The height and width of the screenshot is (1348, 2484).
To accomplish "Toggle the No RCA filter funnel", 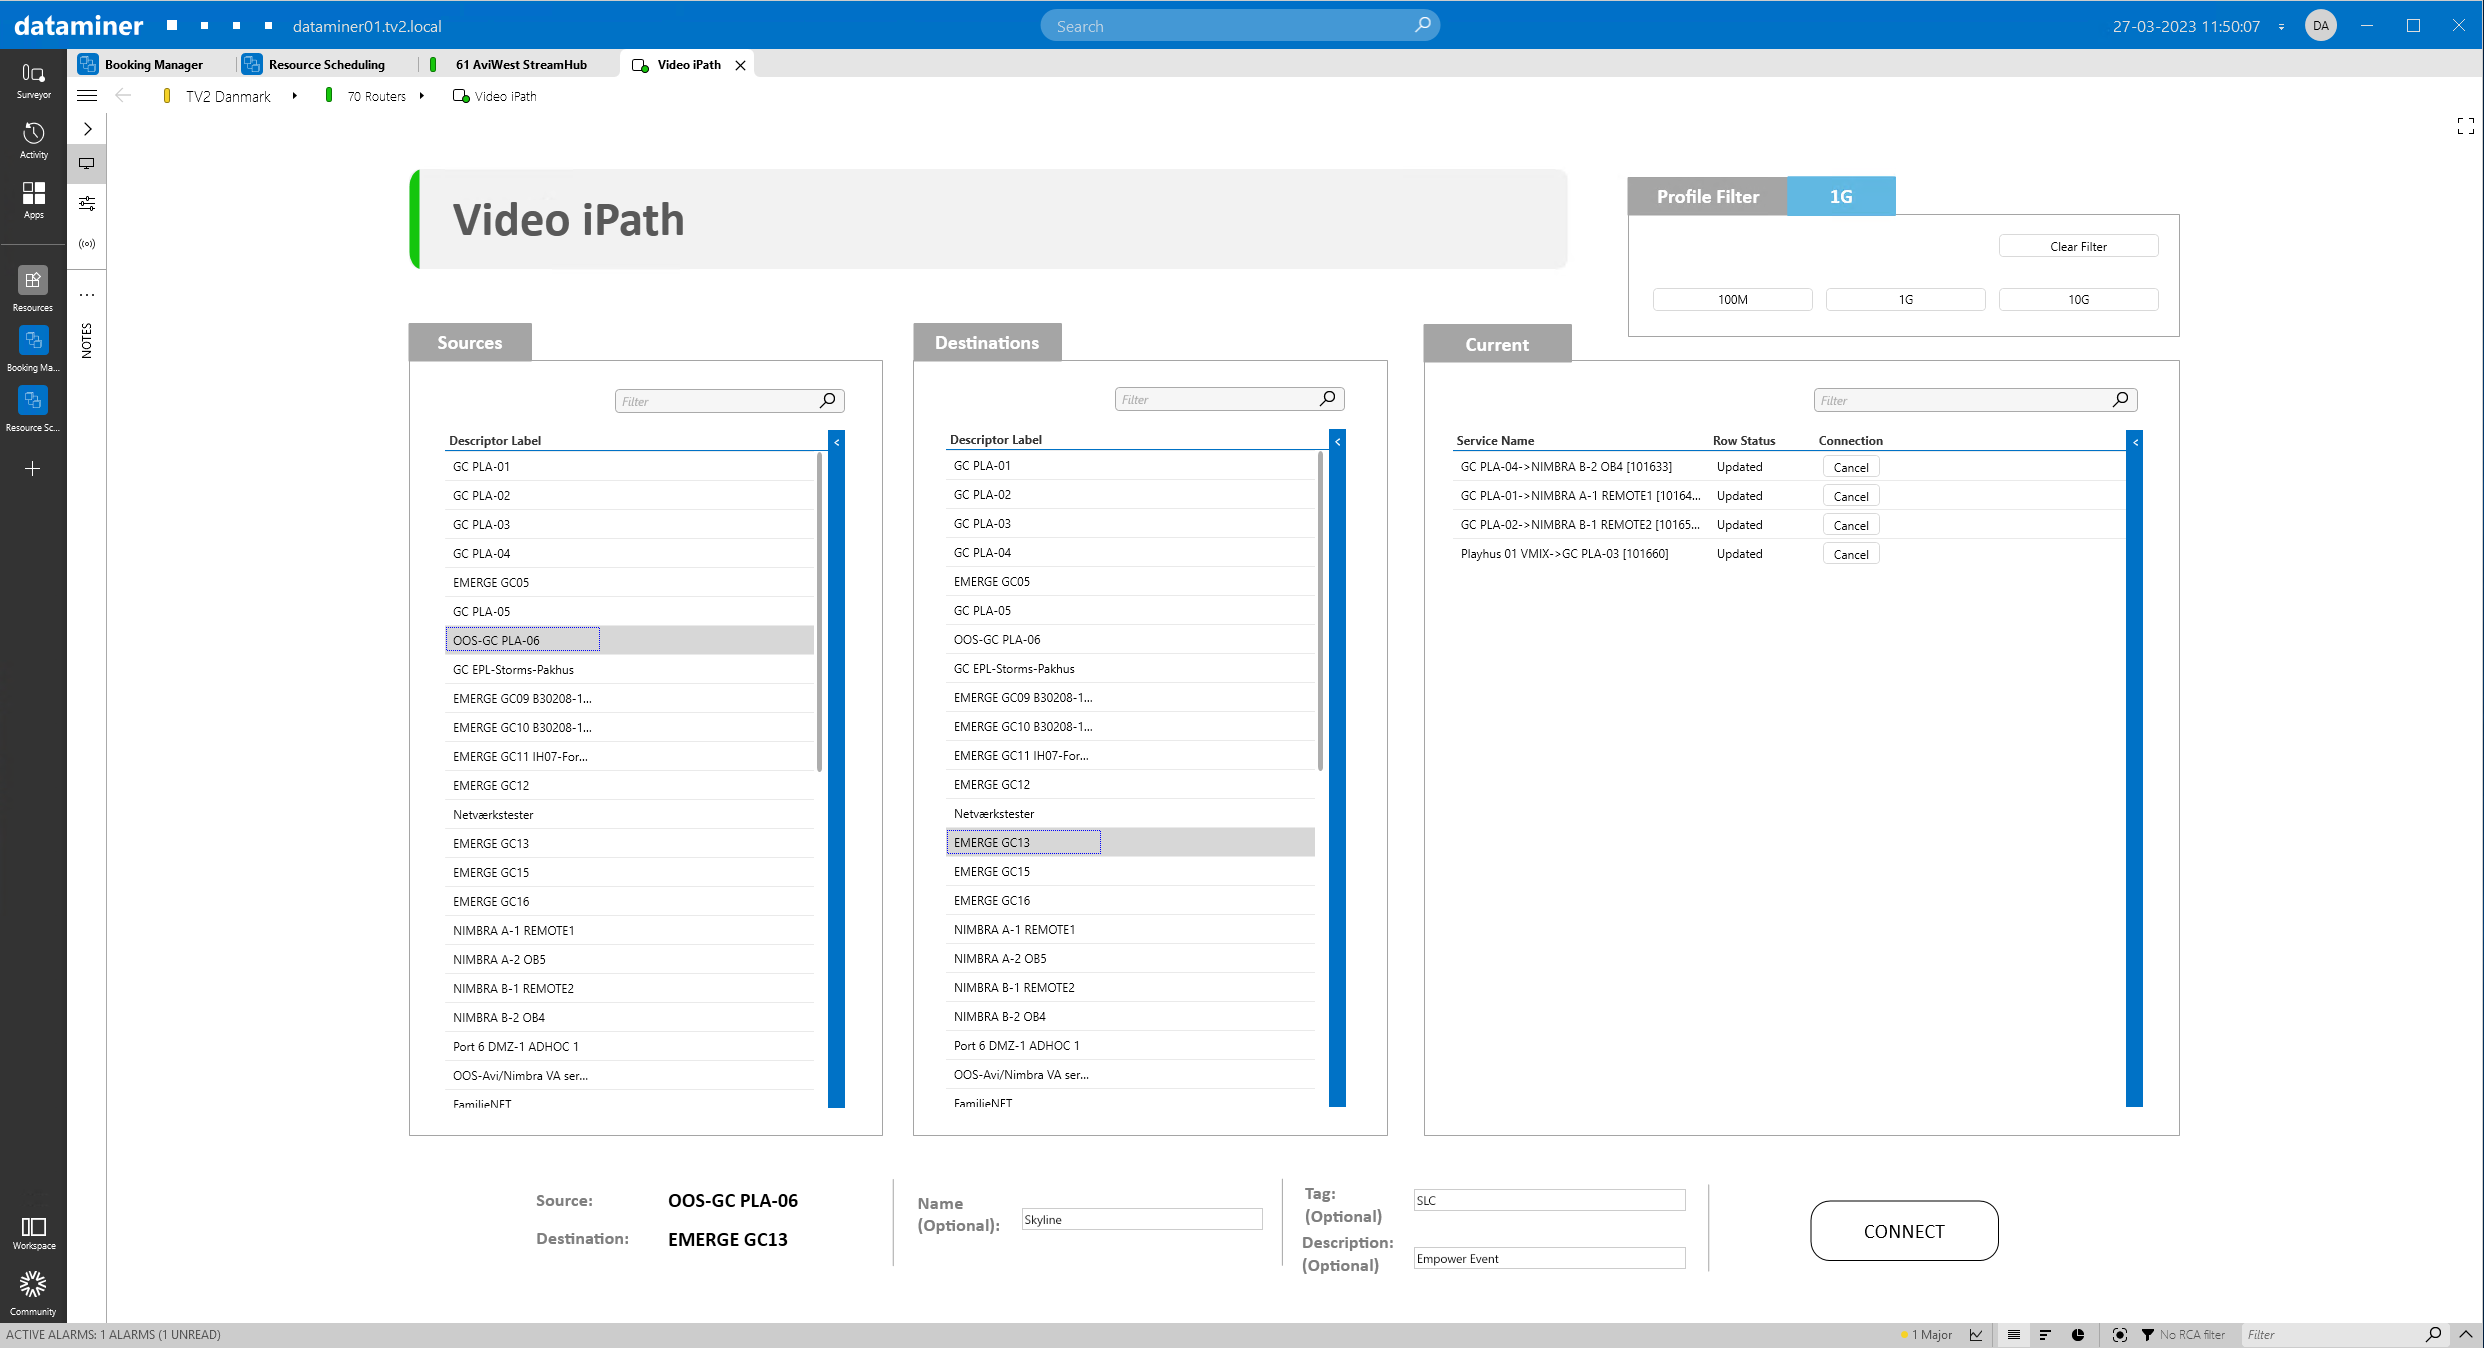I will (2148, 1335).
